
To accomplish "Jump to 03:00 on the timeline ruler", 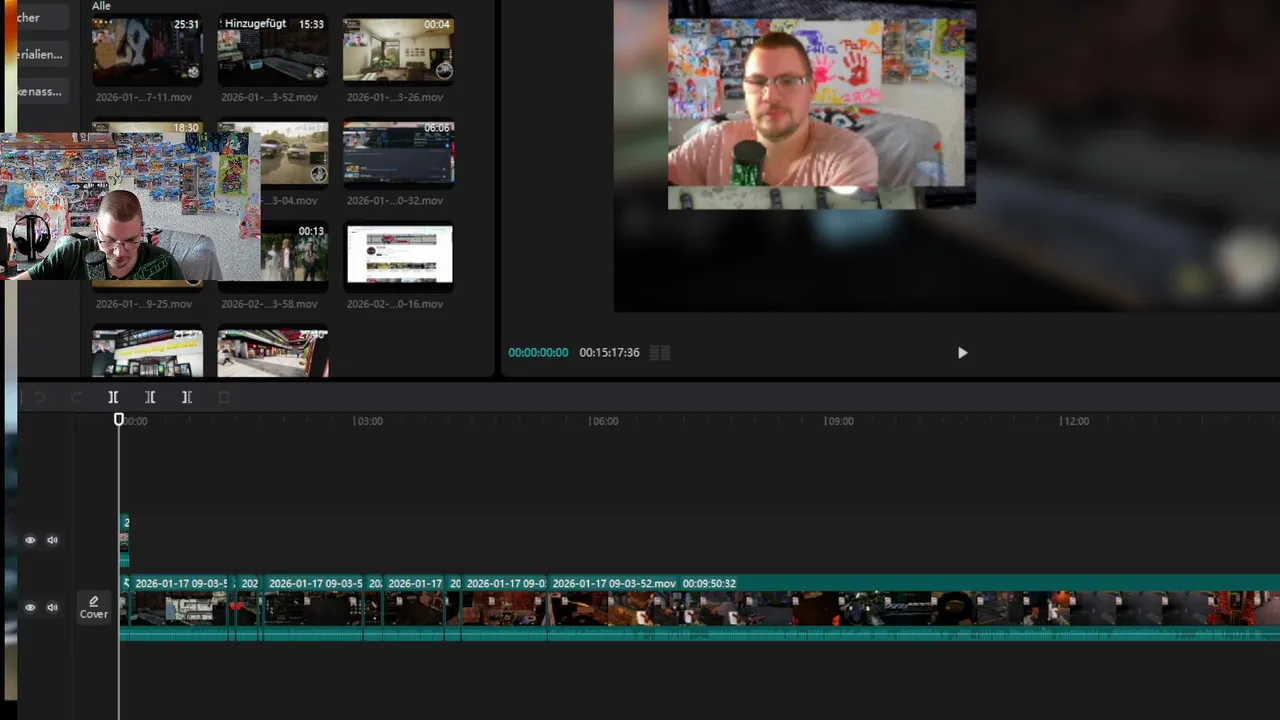I will 368,421.
